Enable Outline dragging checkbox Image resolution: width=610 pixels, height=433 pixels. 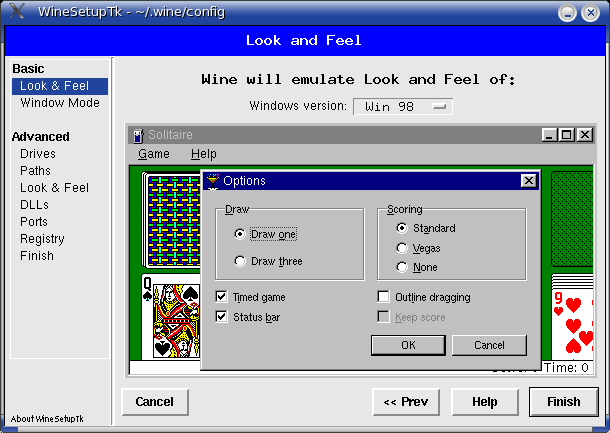(x=384, y=297)
